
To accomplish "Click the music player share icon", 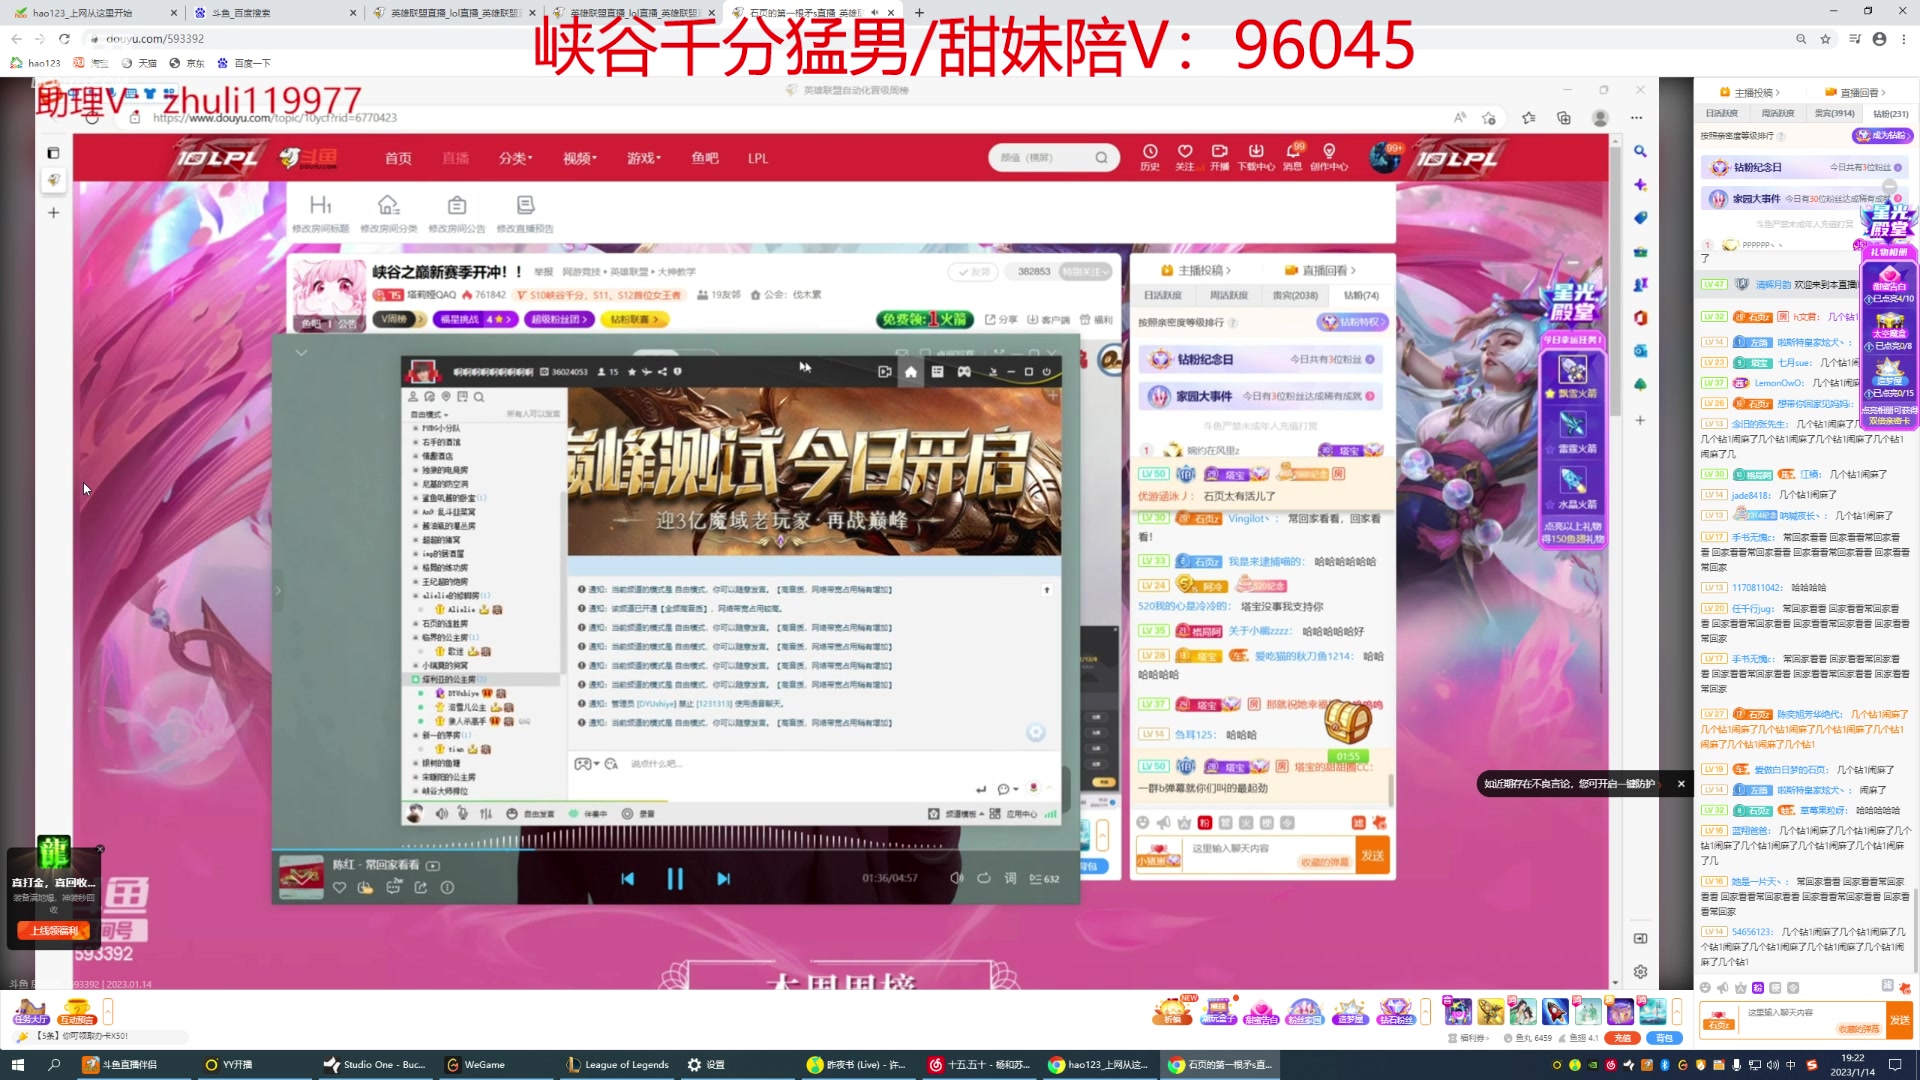I will click(x=420, y=887).
